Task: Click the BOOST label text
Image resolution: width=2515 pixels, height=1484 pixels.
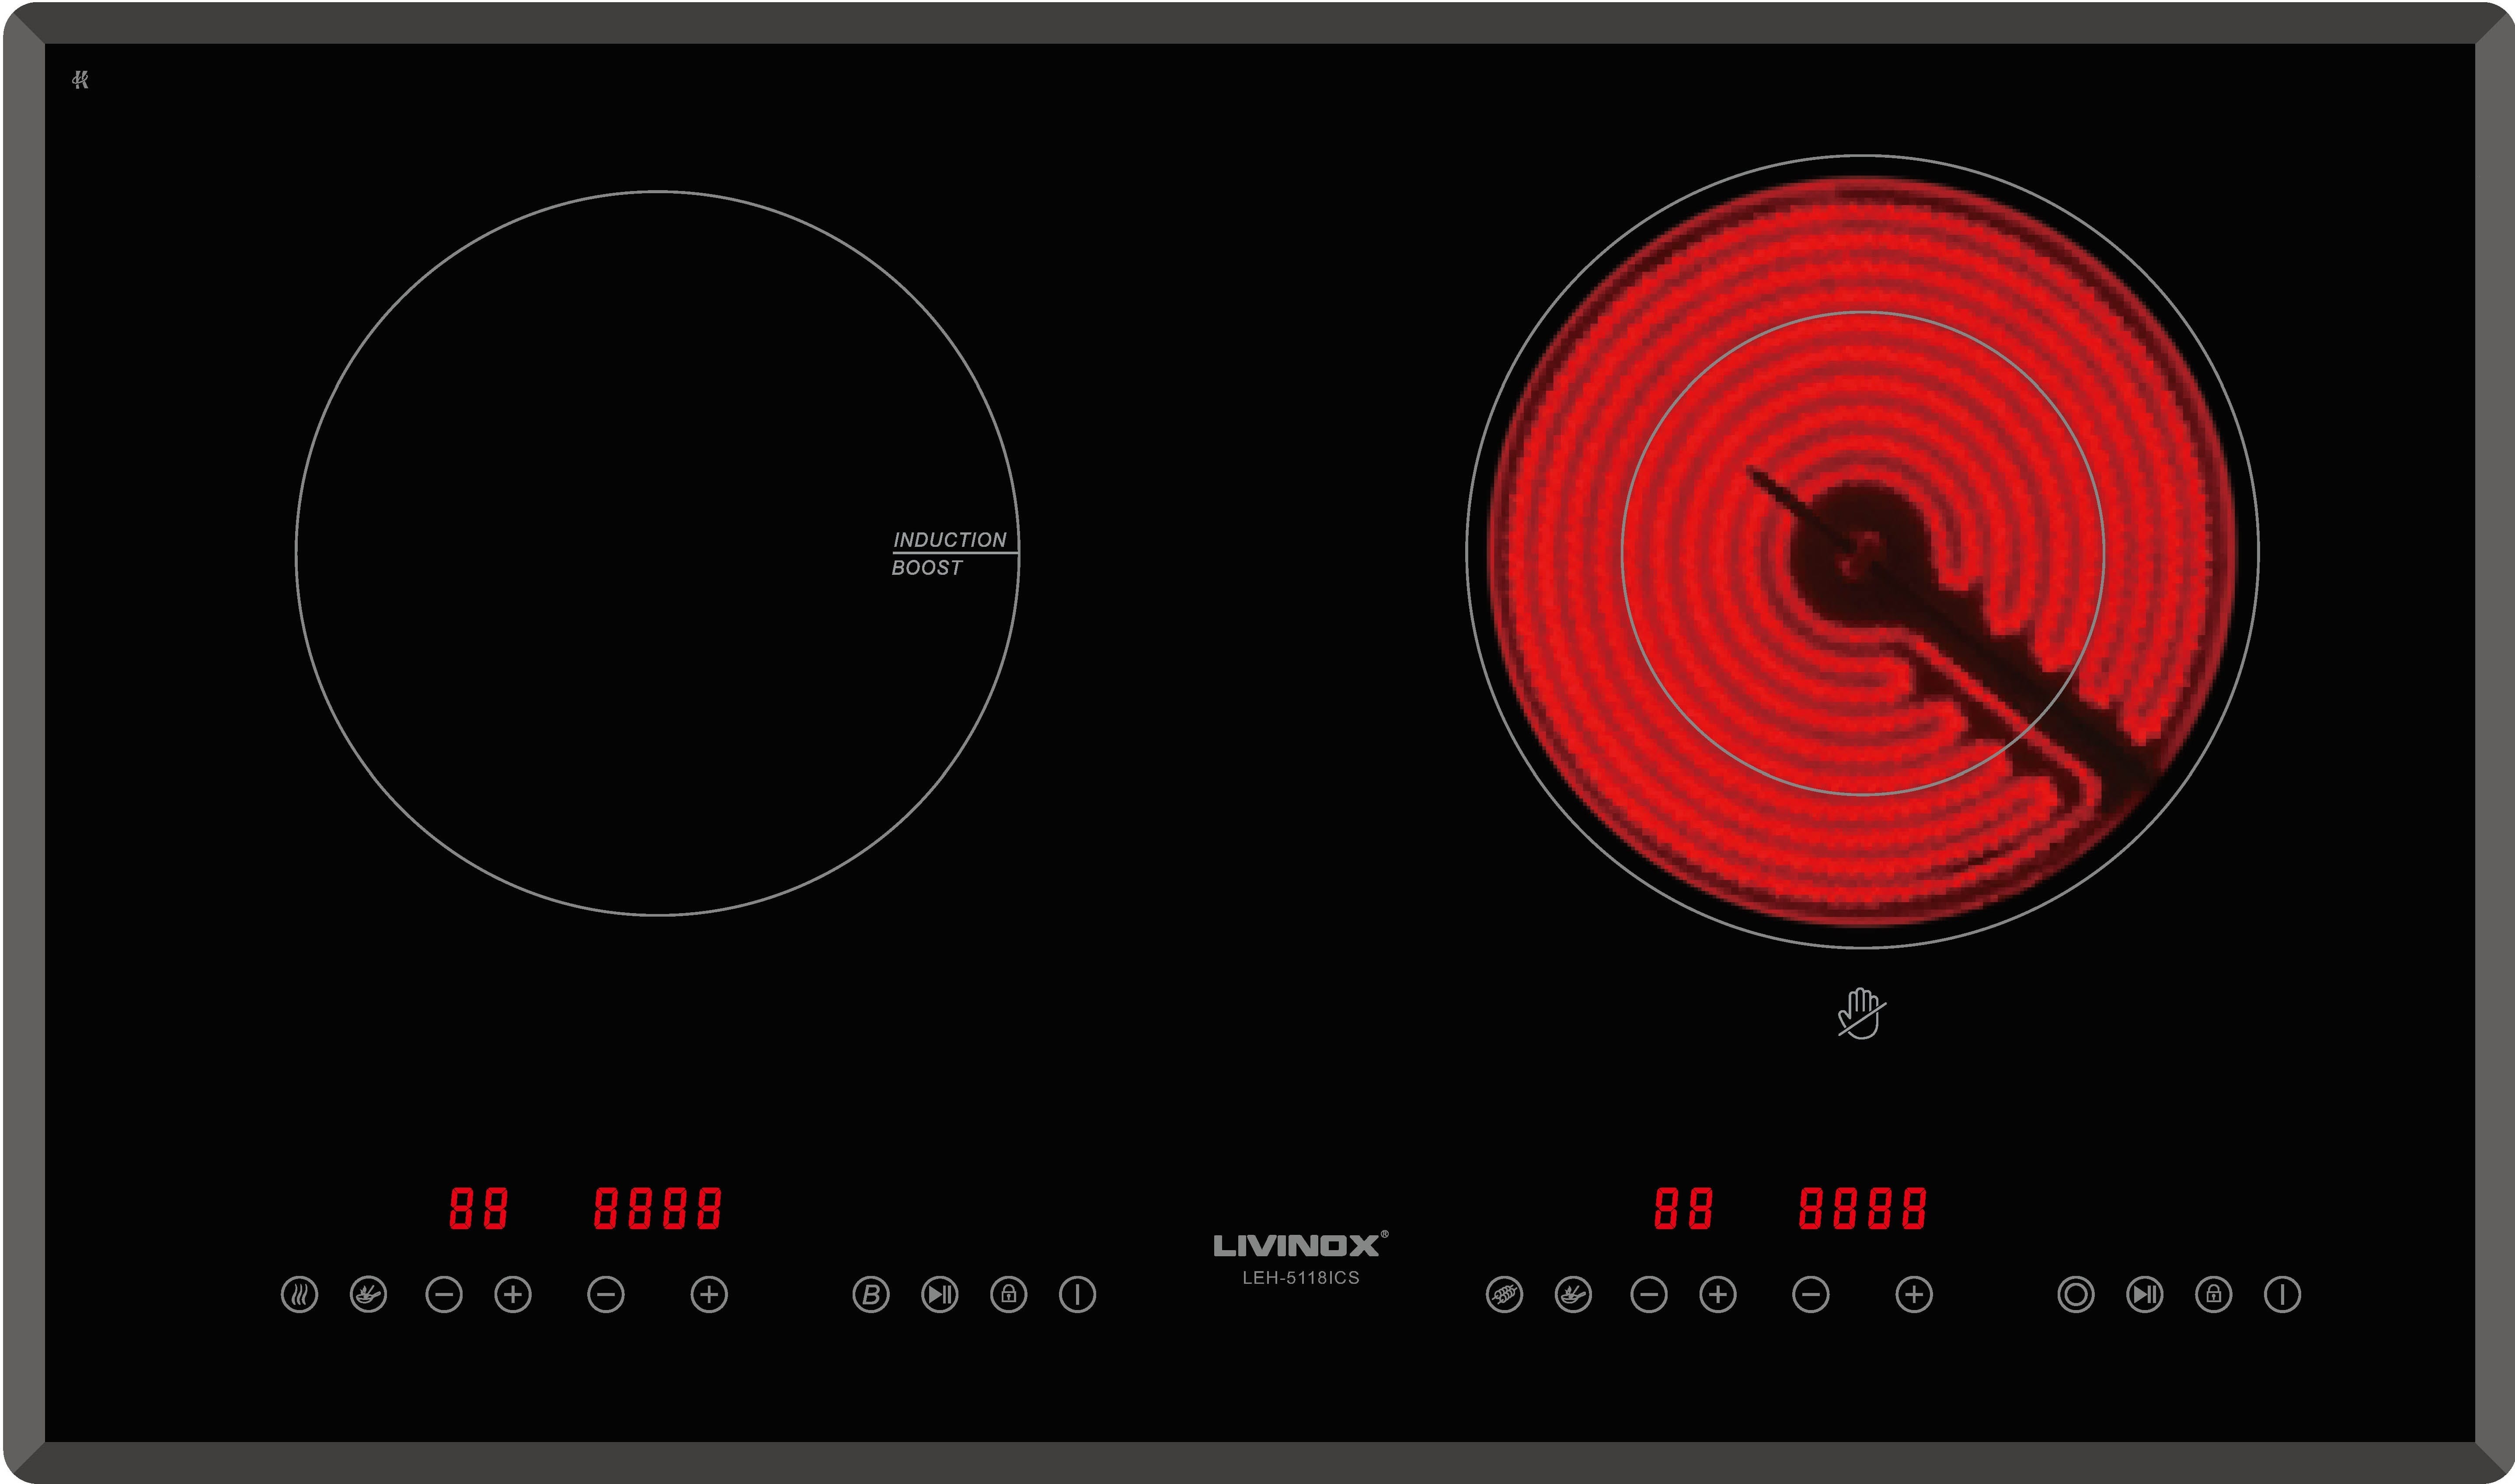Action: point(927,568)
